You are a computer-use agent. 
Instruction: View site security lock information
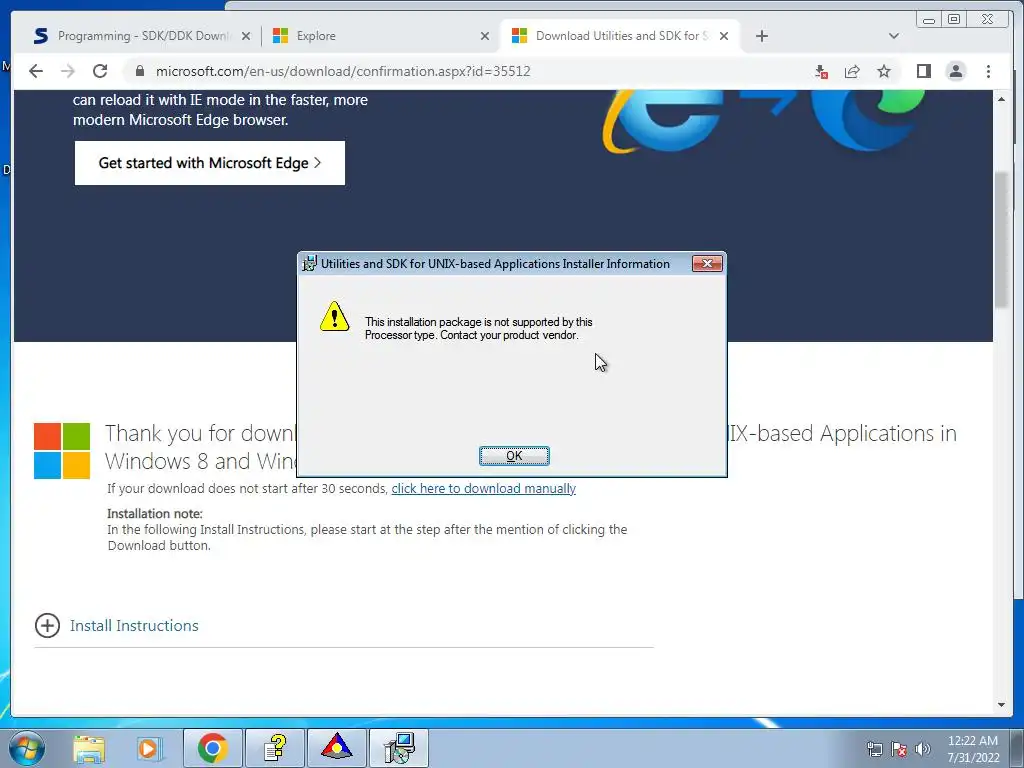(x=139, y=71)
